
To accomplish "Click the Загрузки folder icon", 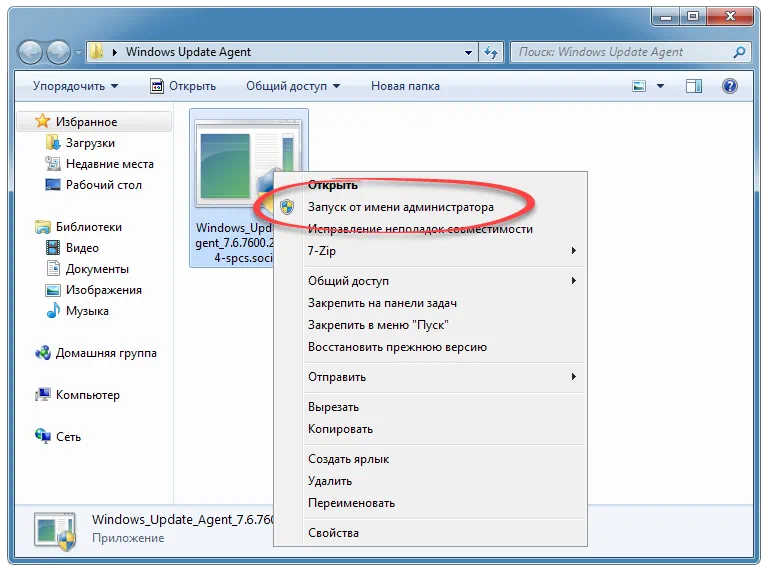I will tap(52, 143).
